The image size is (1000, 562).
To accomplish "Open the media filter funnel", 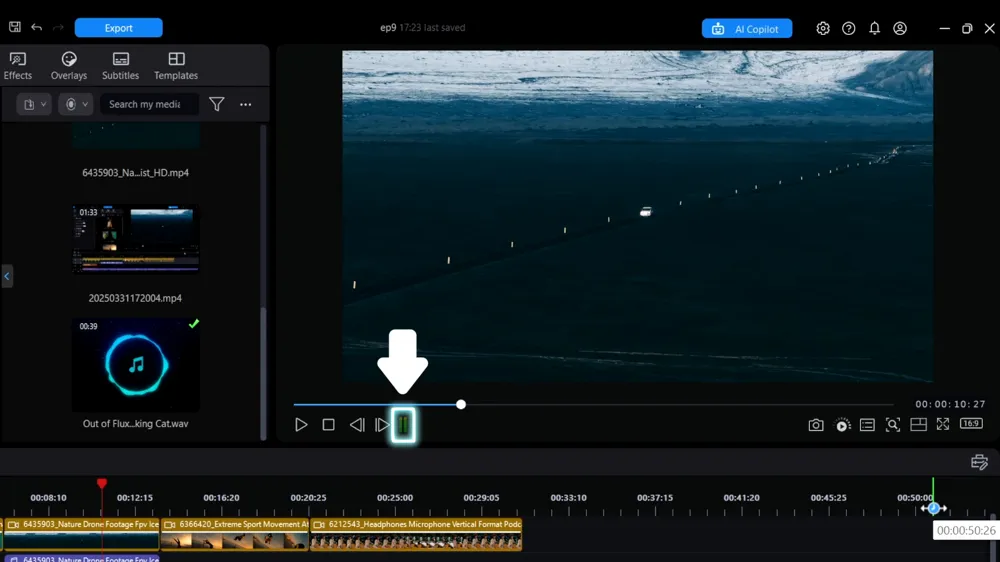I will 217,104.
